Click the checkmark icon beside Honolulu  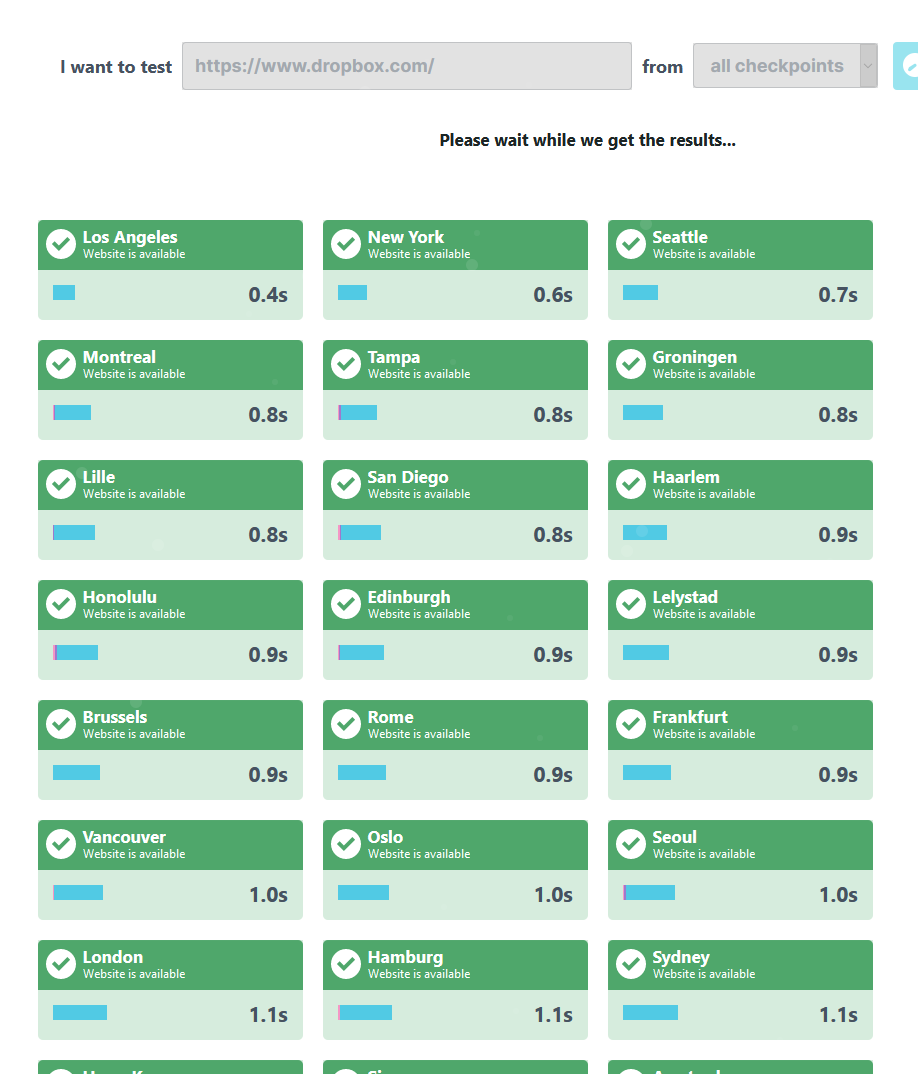(61, 604)
